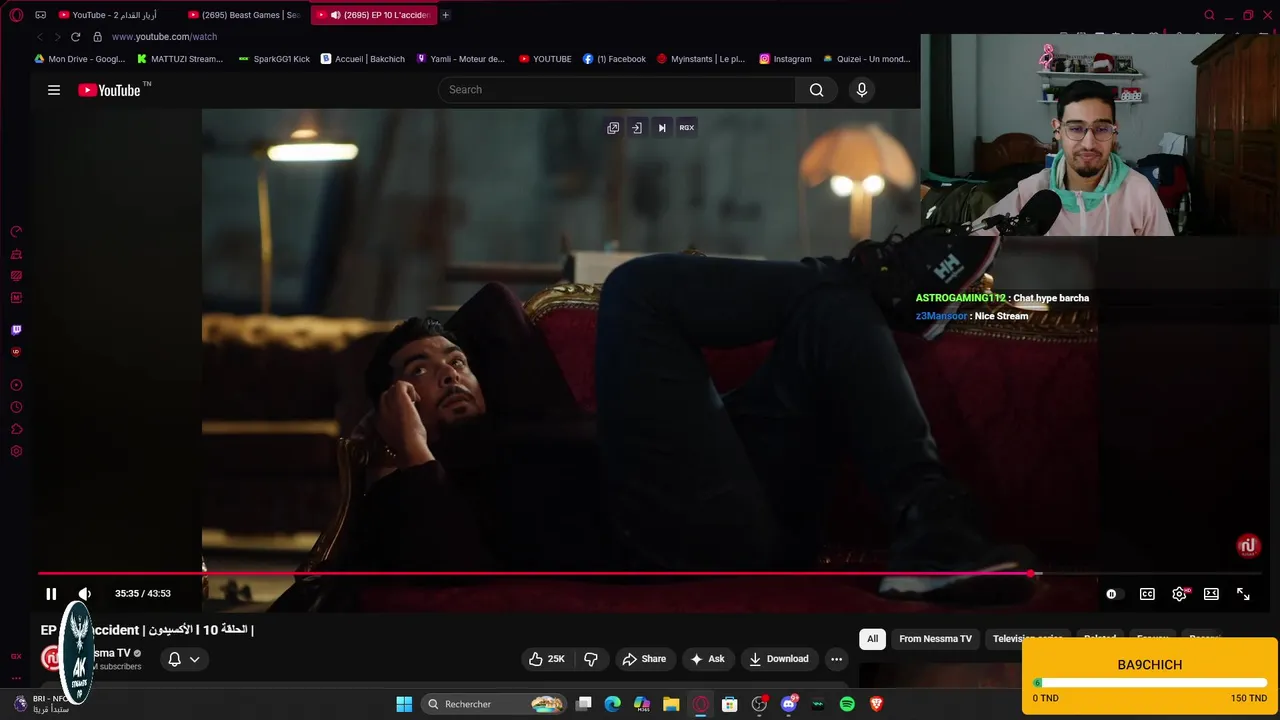The image size is (1280, 720).
Task: Open Quizei bookmark
Action: tap(866, 59)
